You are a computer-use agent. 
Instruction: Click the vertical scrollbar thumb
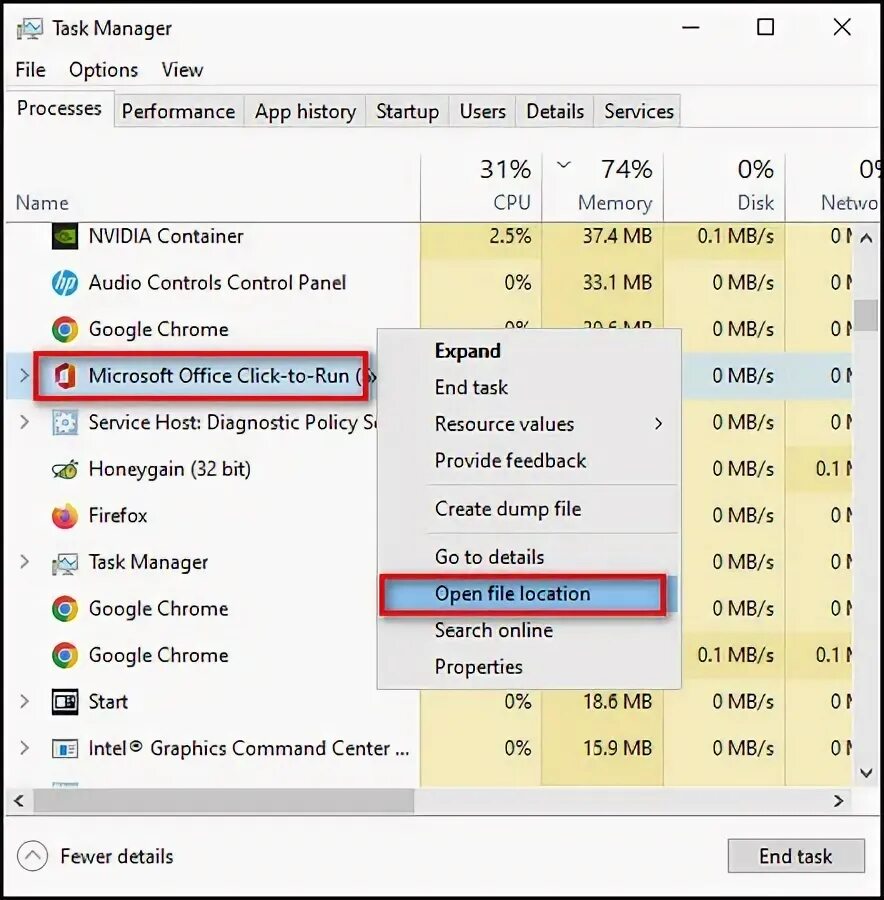866,316
